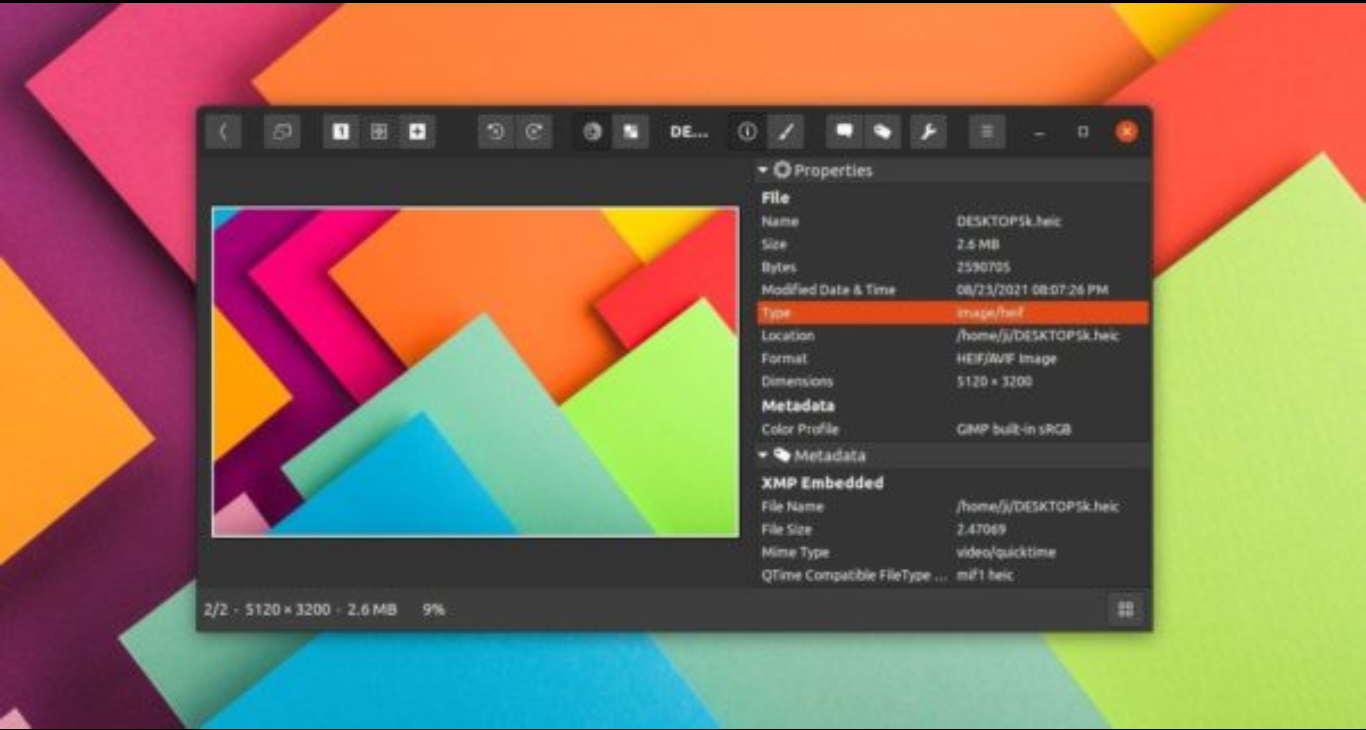Open the hamburger menu in the header bar
This screenshot has width=1366, height=730.
click(987, 131)
